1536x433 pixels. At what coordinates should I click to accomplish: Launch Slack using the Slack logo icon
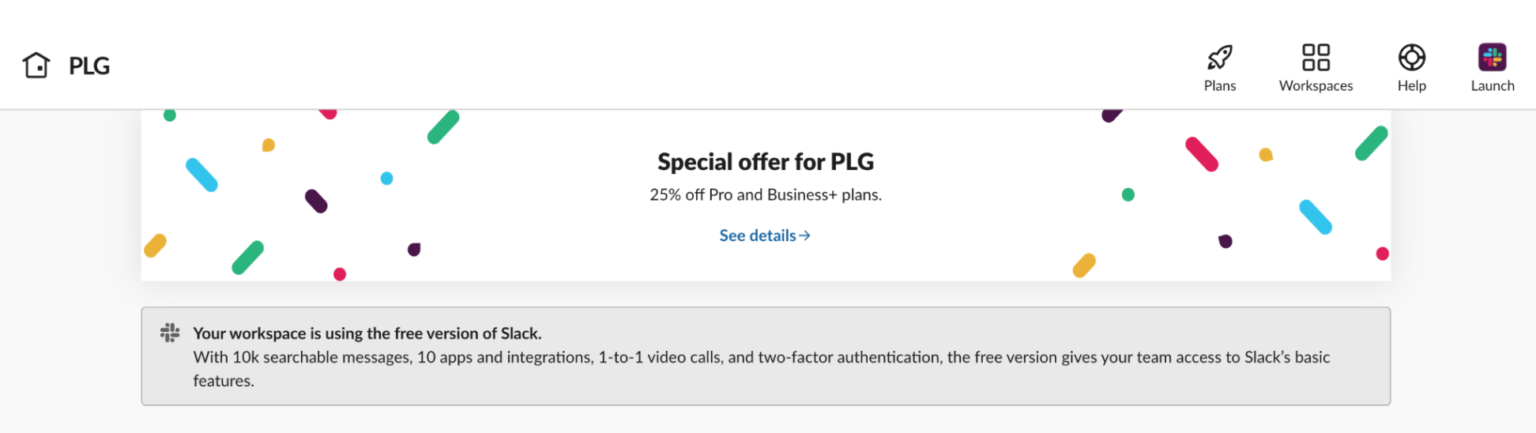pos(1492,57)
